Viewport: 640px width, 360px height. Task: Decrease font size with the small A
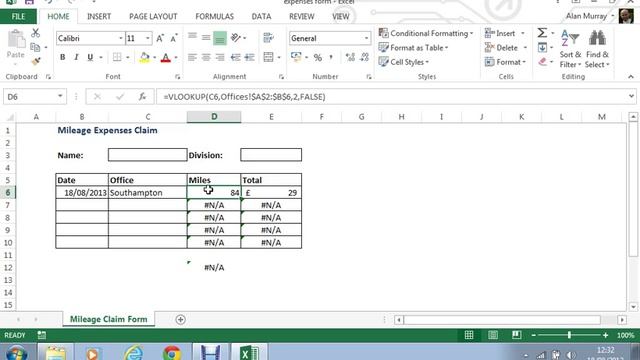pyautogui.click(x=173, y=38)
